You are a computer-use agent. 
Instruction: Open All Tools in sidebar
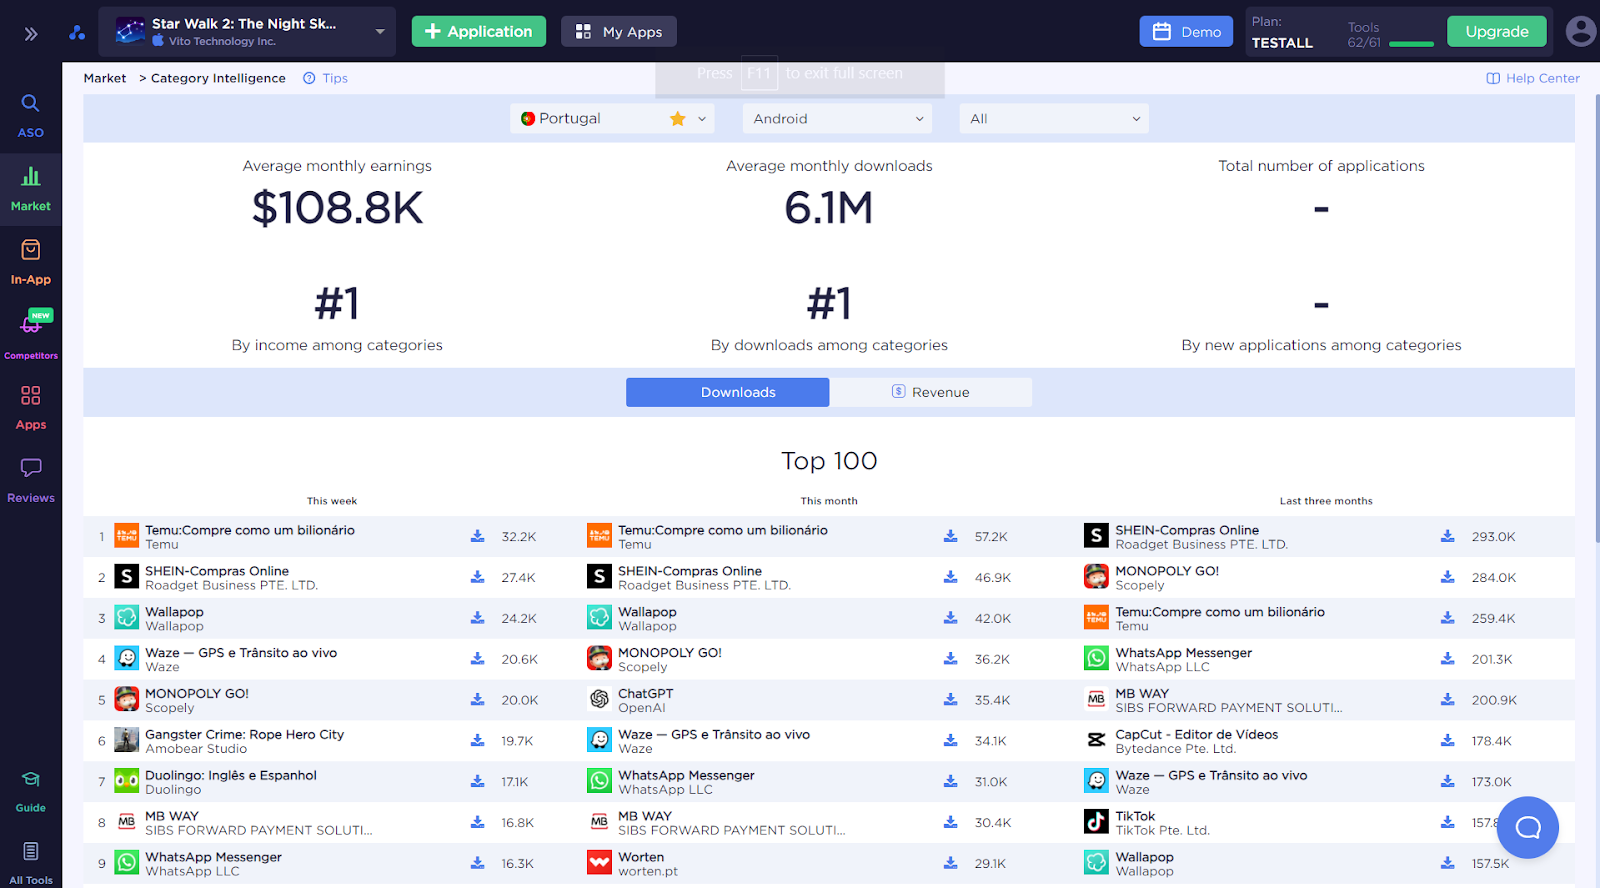point(31,864)
